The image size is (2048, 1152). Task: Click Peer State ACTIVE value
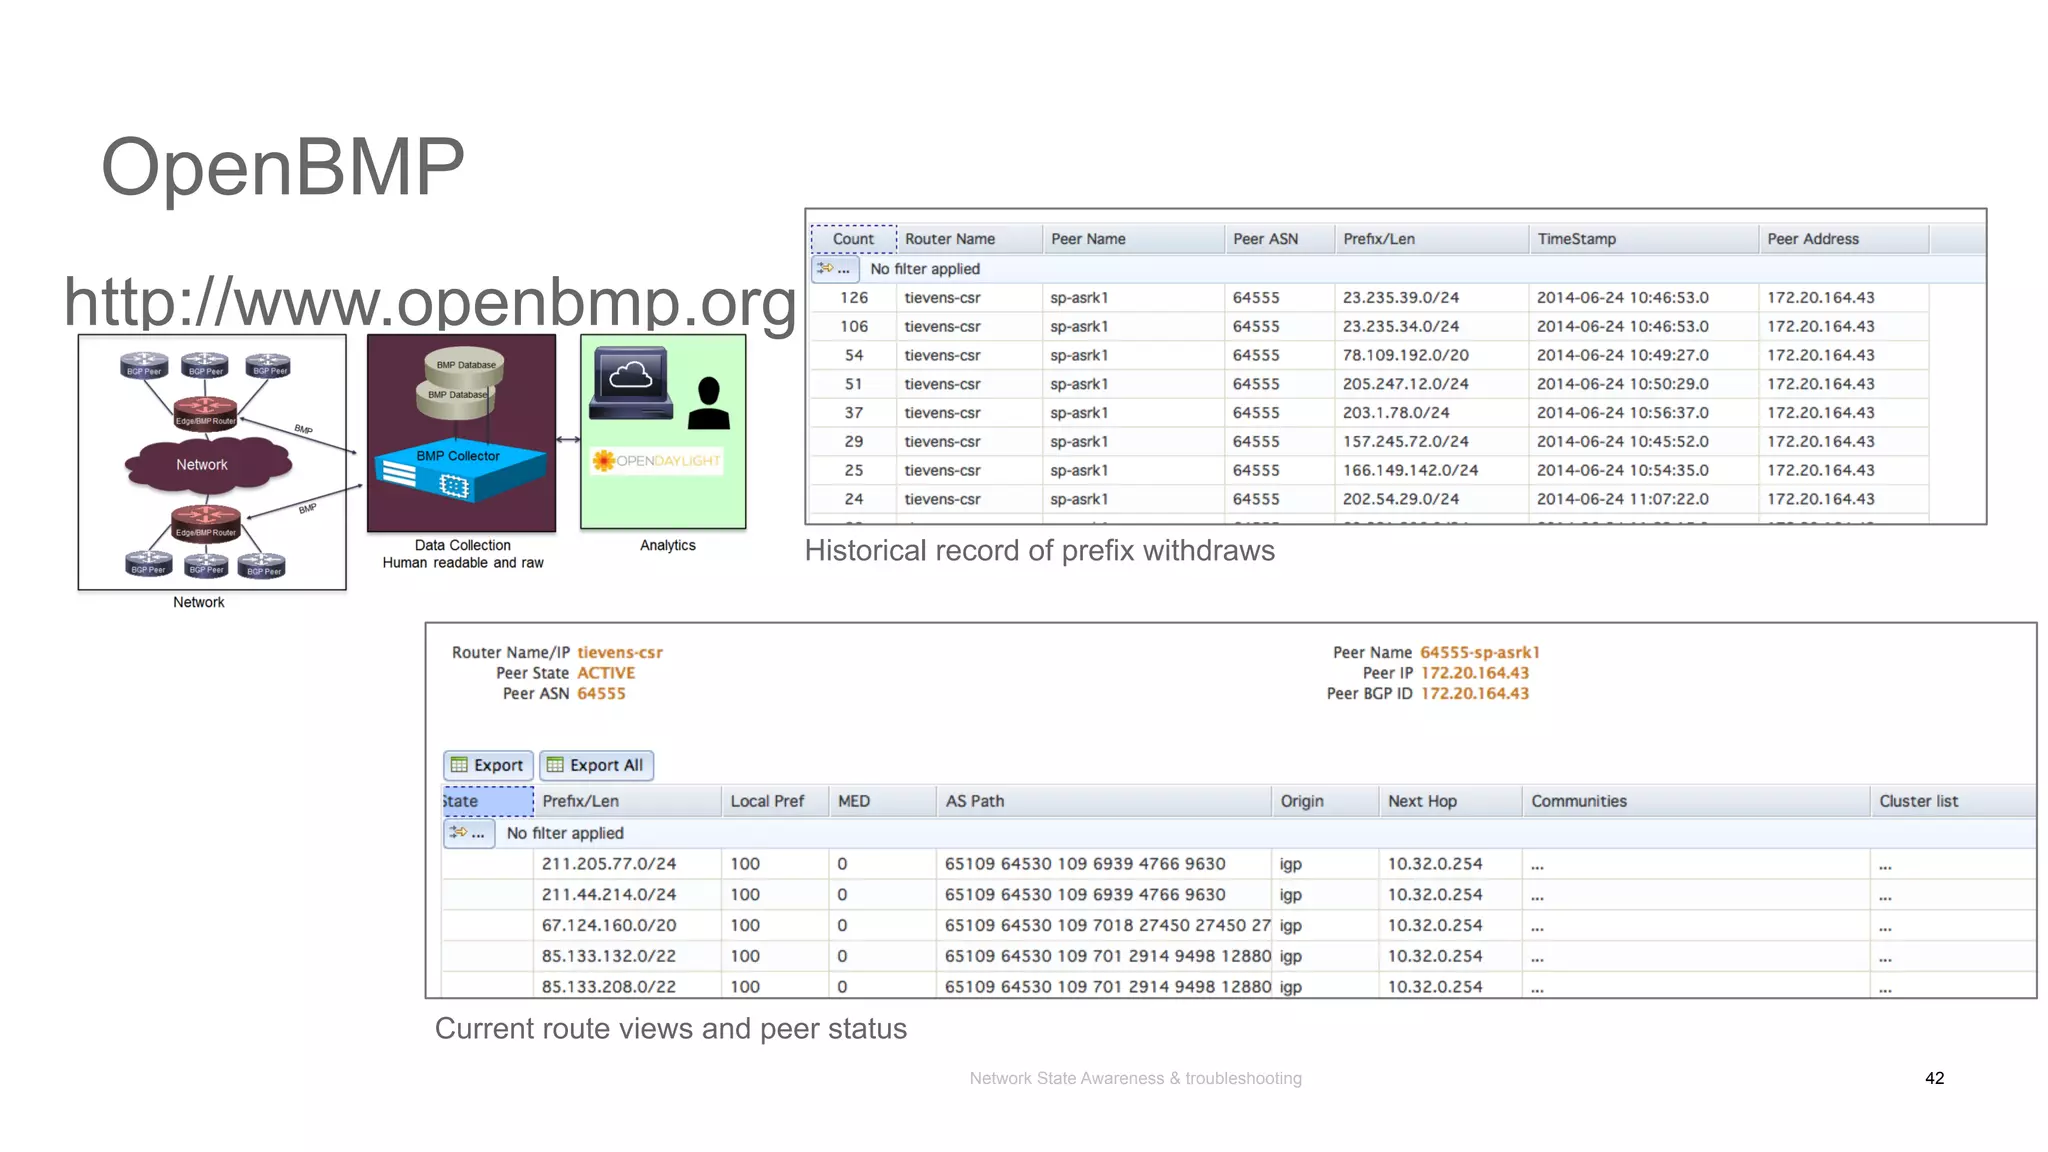click(606, 673)
